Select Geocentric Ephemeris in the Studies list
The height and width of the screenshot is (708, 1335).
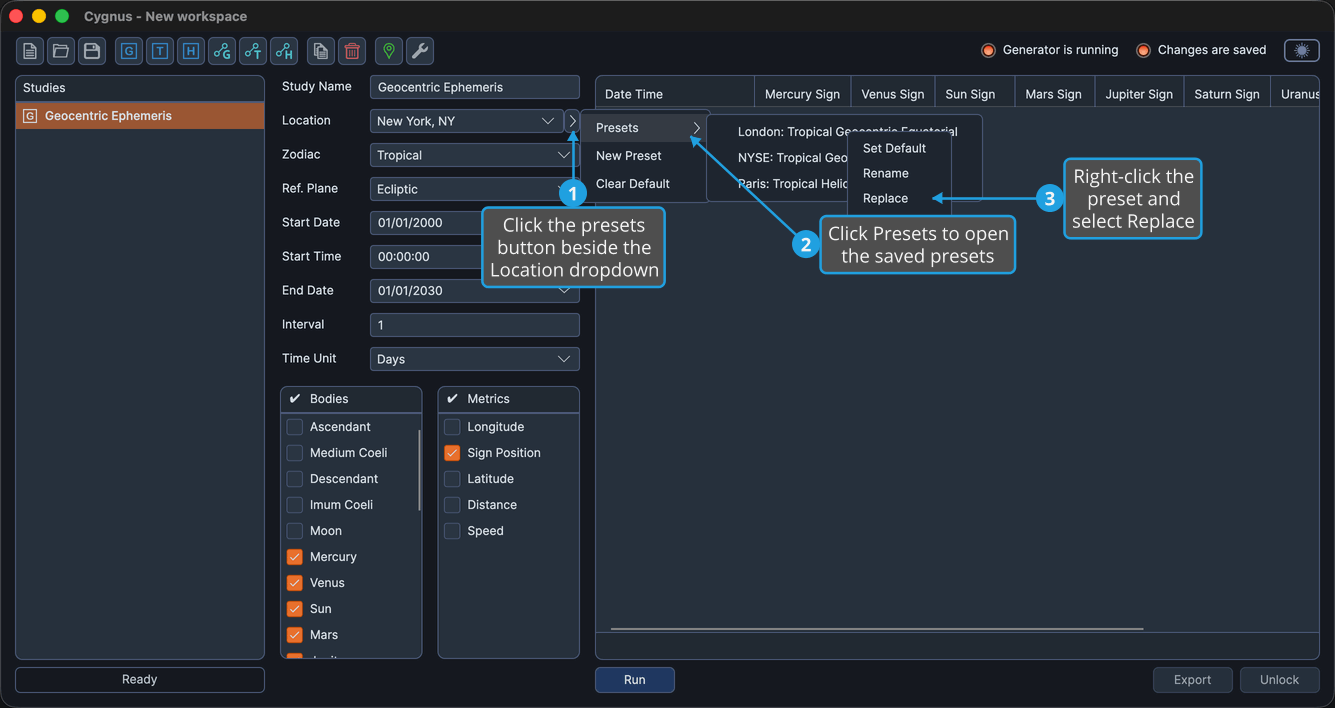pyautogui.click(x=140, y=116)
